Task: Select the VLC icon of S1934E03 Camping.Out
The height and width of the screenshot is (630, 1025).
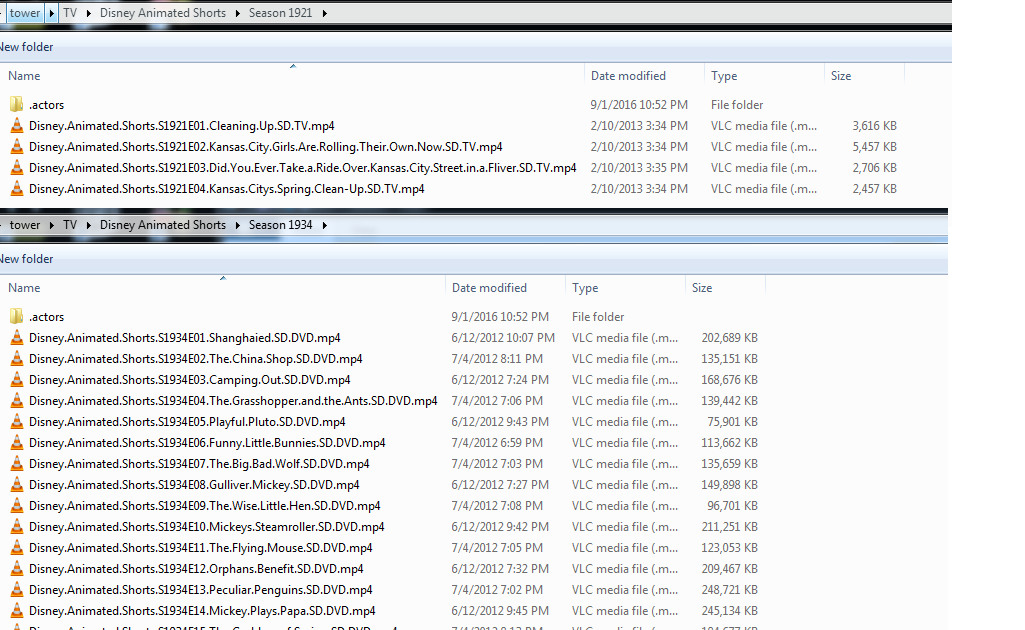Action: (17, 379)
